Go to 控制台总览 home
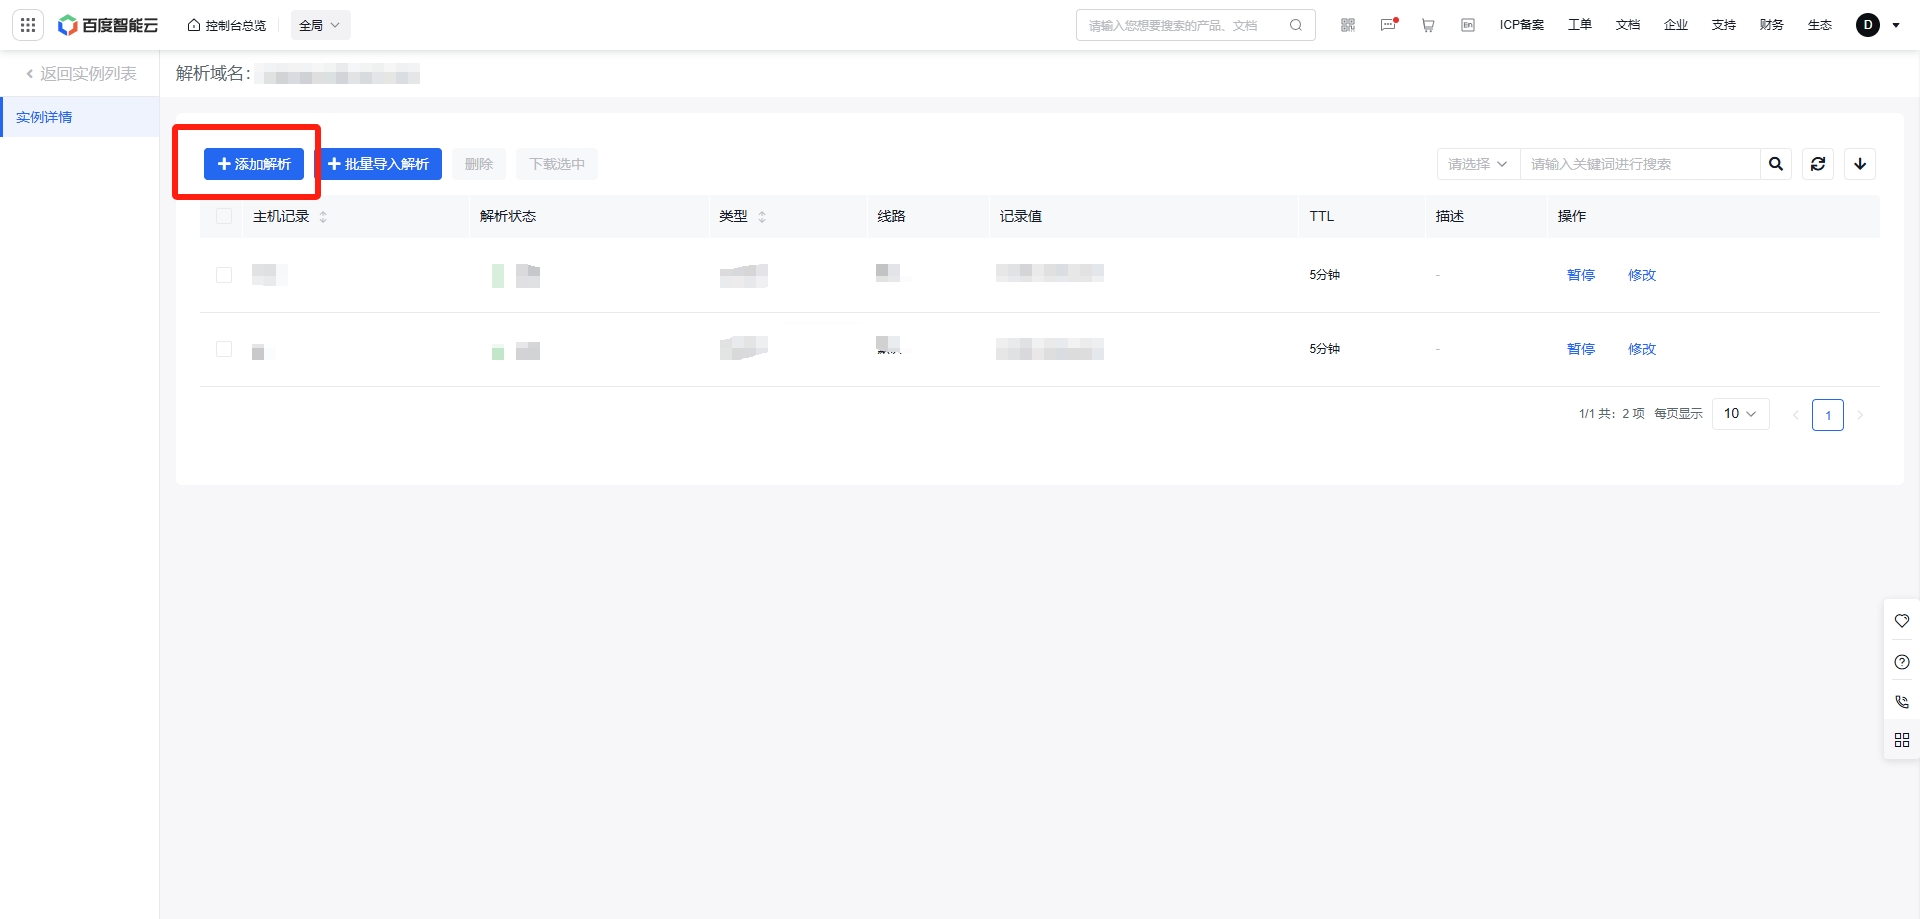The height and width of the screenshot is (919, 1920). tap(227, 25)
